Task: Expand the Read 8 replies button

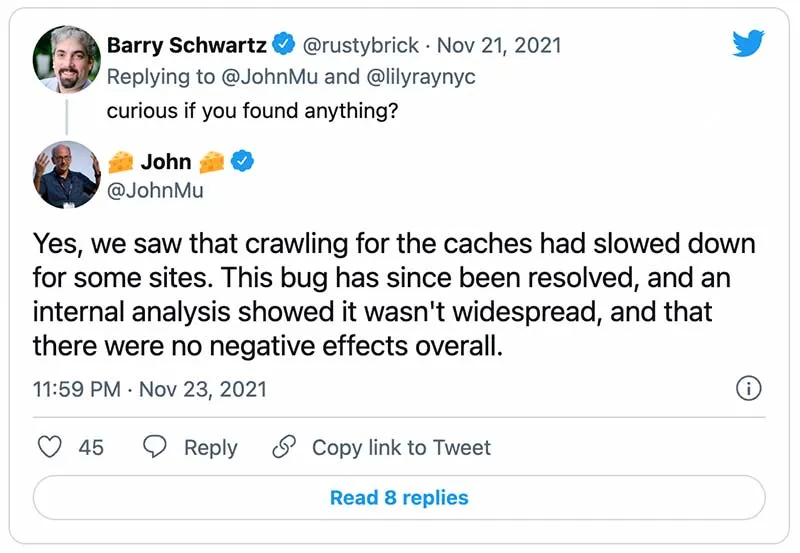Action: tap(399, 498)
